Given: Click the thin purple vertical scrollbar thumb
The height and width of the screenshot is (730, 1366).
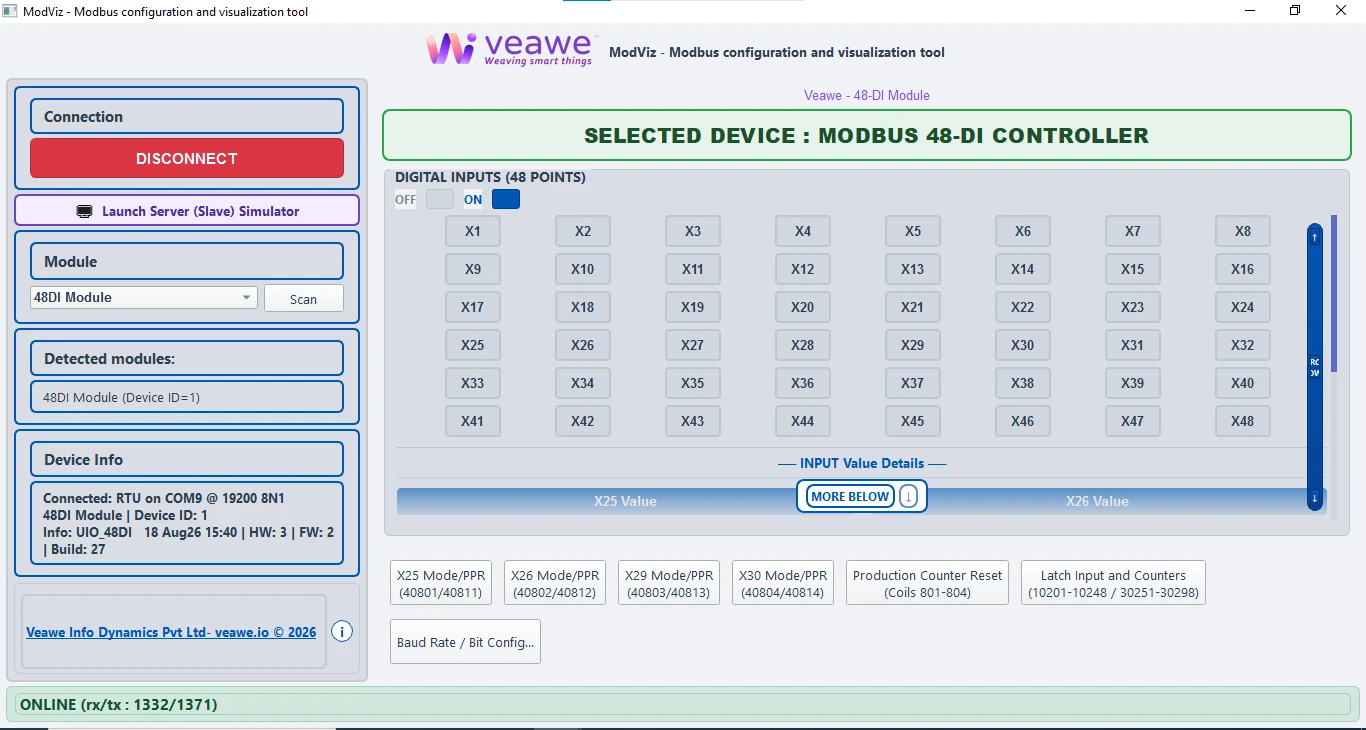Looking at the screenshot, I should [x=1334, y=293].
